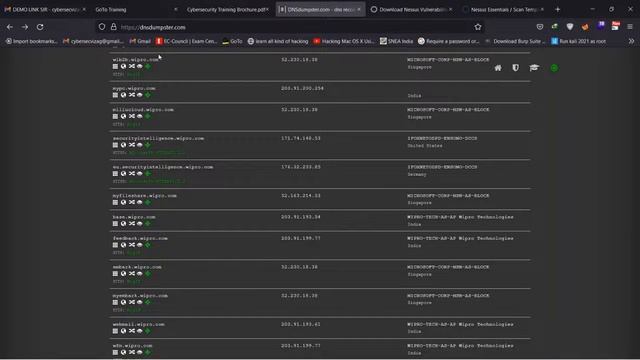Click the securityintelligence.wipro.com hostname text

[158, 138]
